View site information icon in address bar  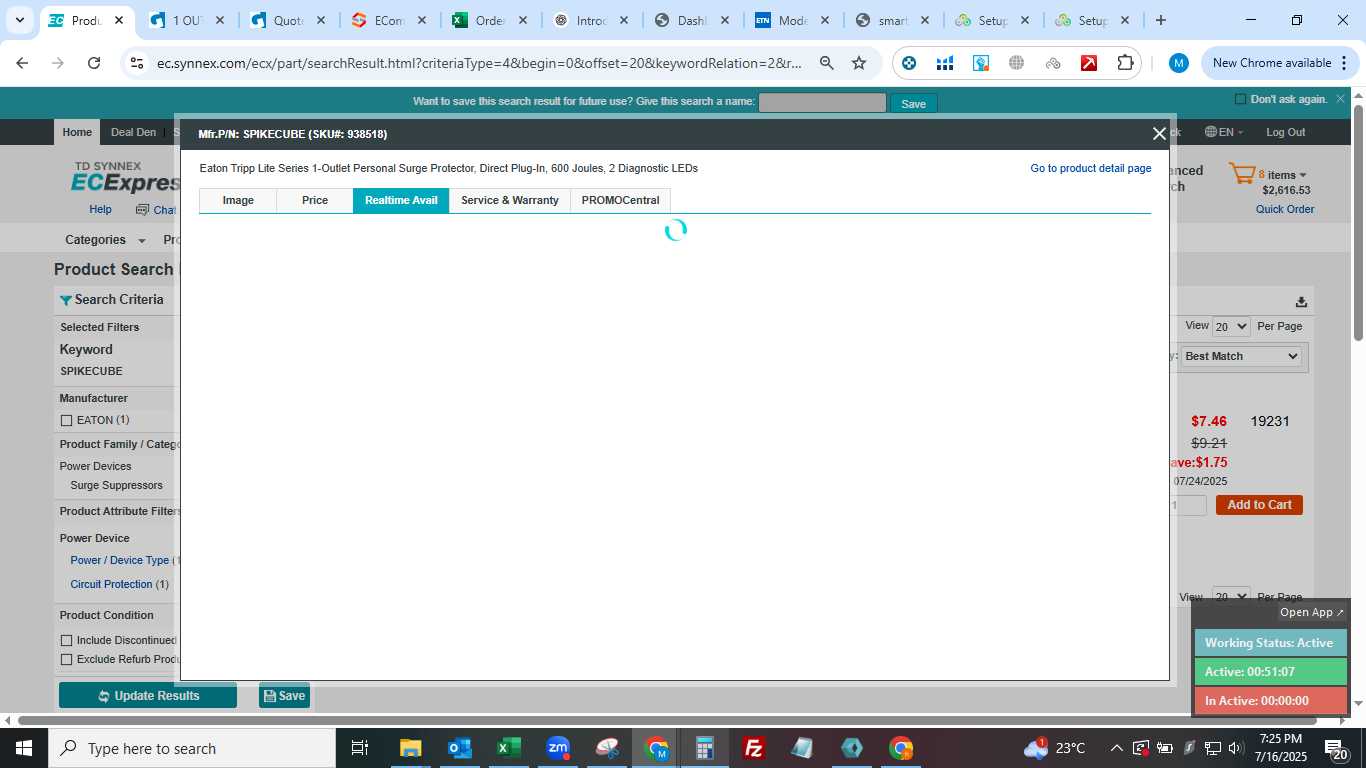coord(137,63)
